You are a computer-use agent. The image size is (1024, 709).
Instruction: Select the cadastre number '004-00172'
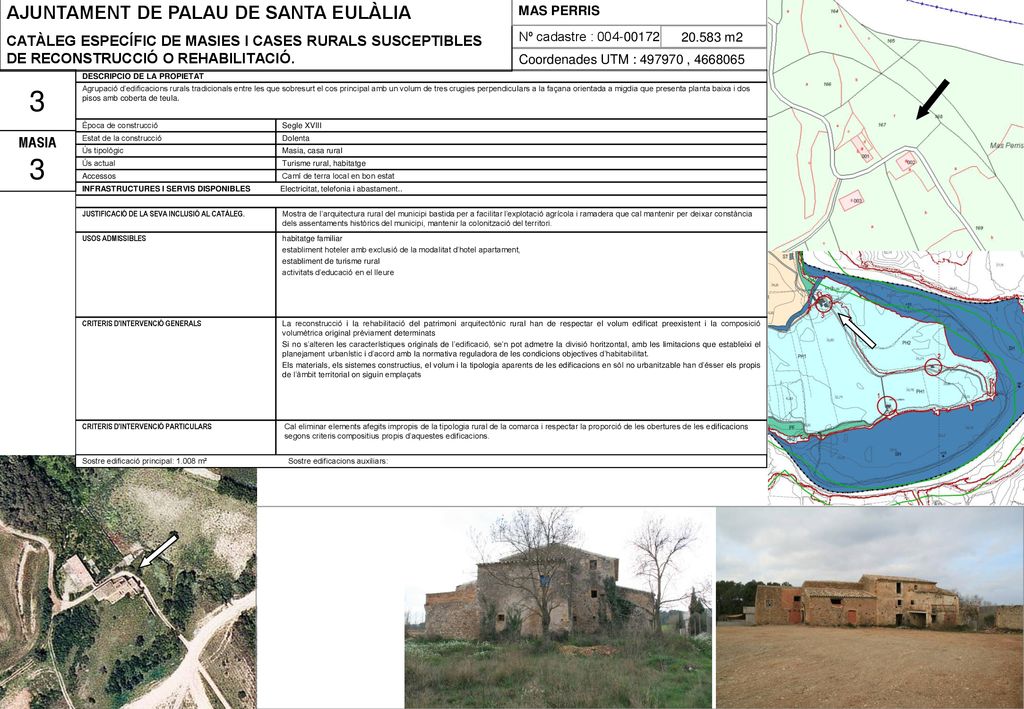coord(628,37)
